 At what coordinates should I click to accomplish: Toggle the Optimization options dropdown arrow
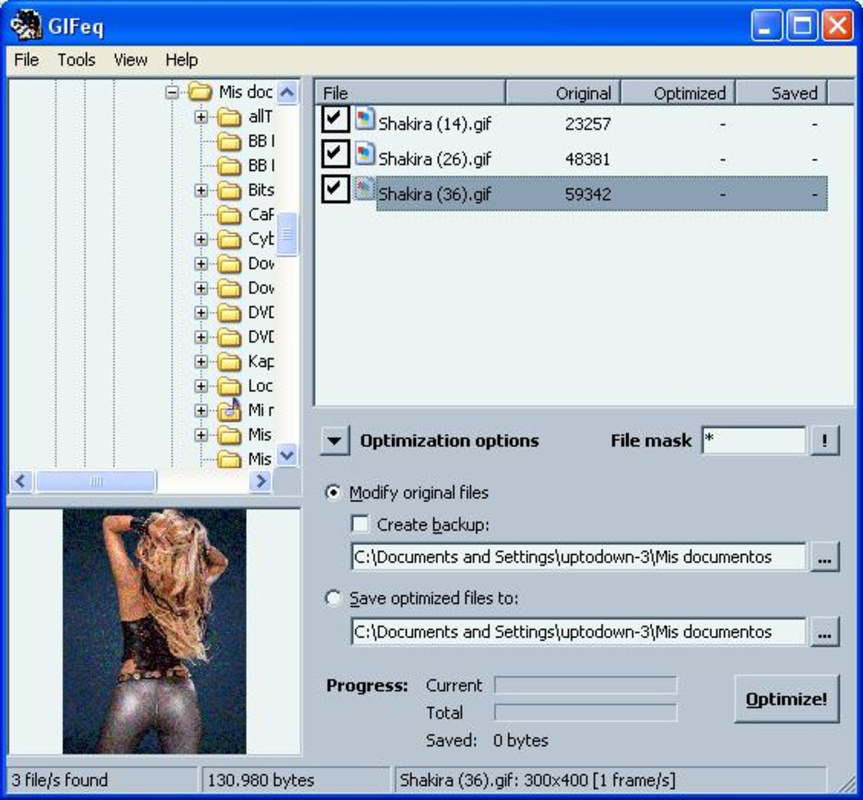pos(334,441)
